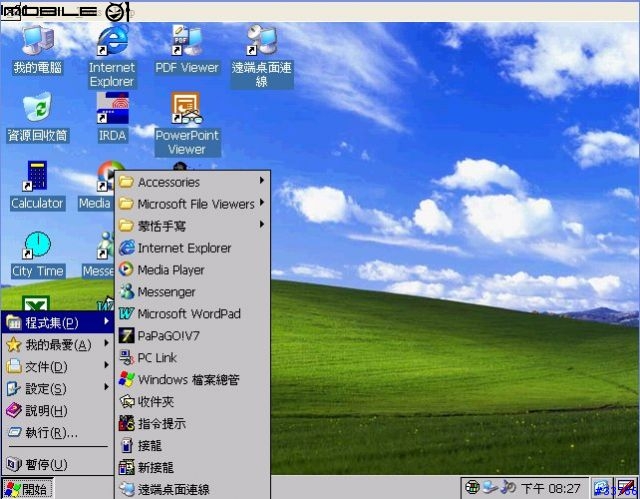
Task: Launch Internet Explorer from programs menu
Action: [192, 248]
